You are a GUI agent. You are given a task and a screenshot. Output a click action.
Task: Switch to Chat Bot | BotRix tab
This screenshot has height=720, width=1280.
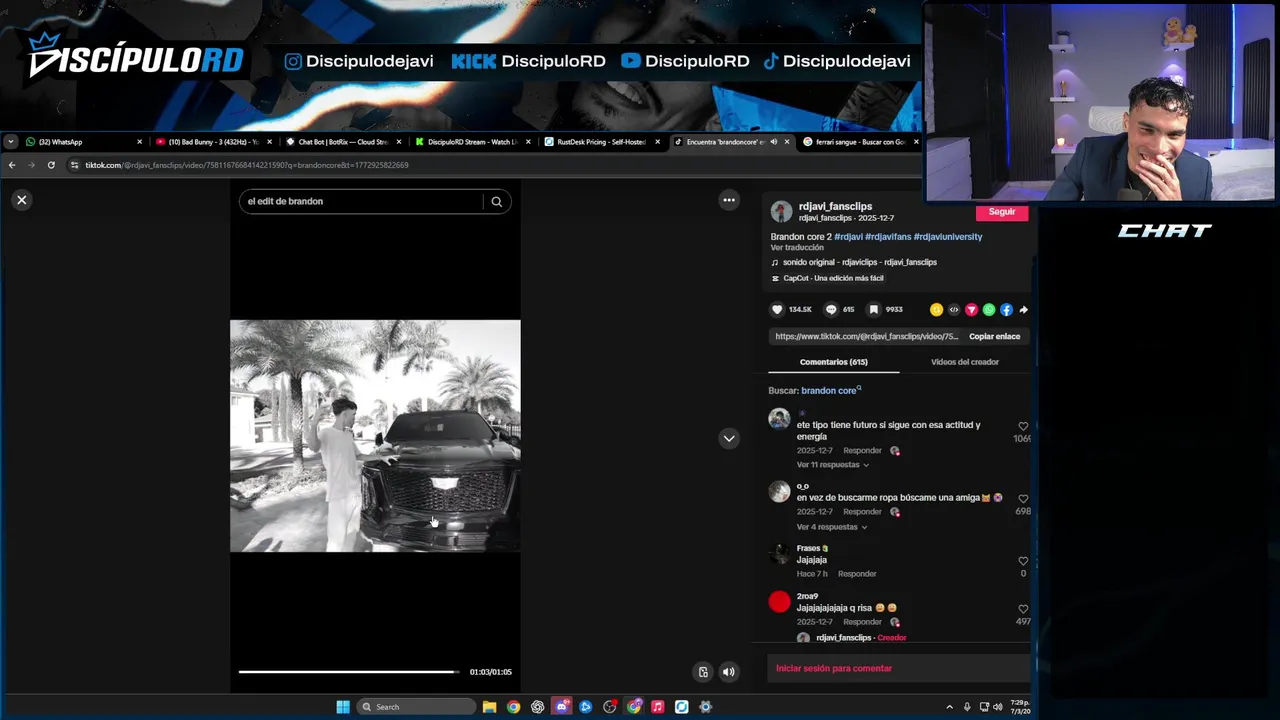pos(342,142)
